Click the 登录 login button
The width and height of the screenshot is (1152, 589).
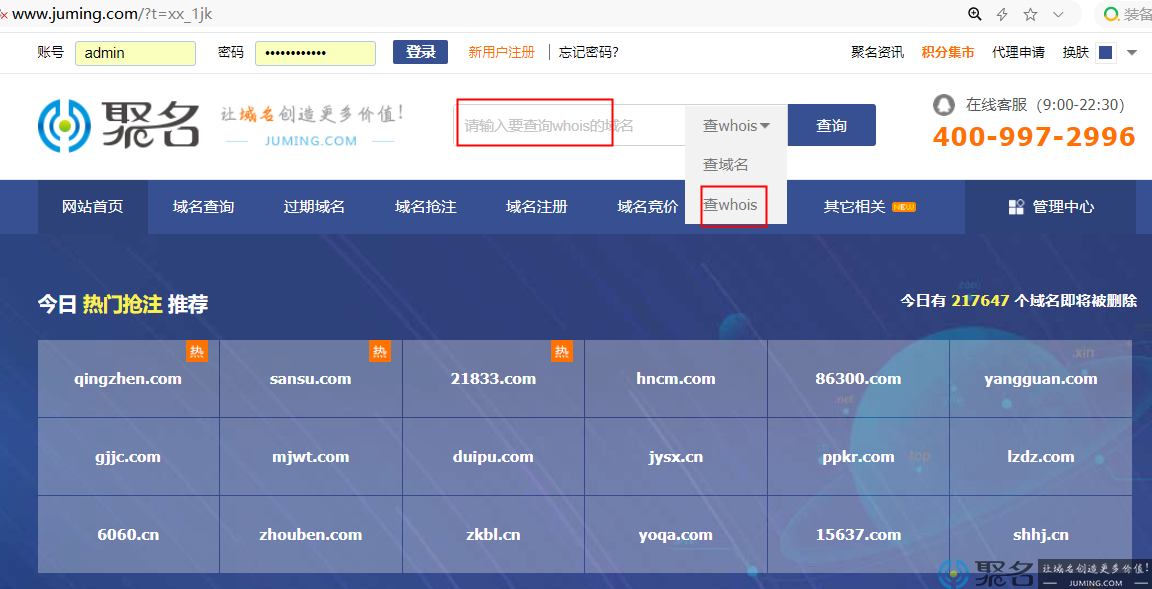(420, 52)
